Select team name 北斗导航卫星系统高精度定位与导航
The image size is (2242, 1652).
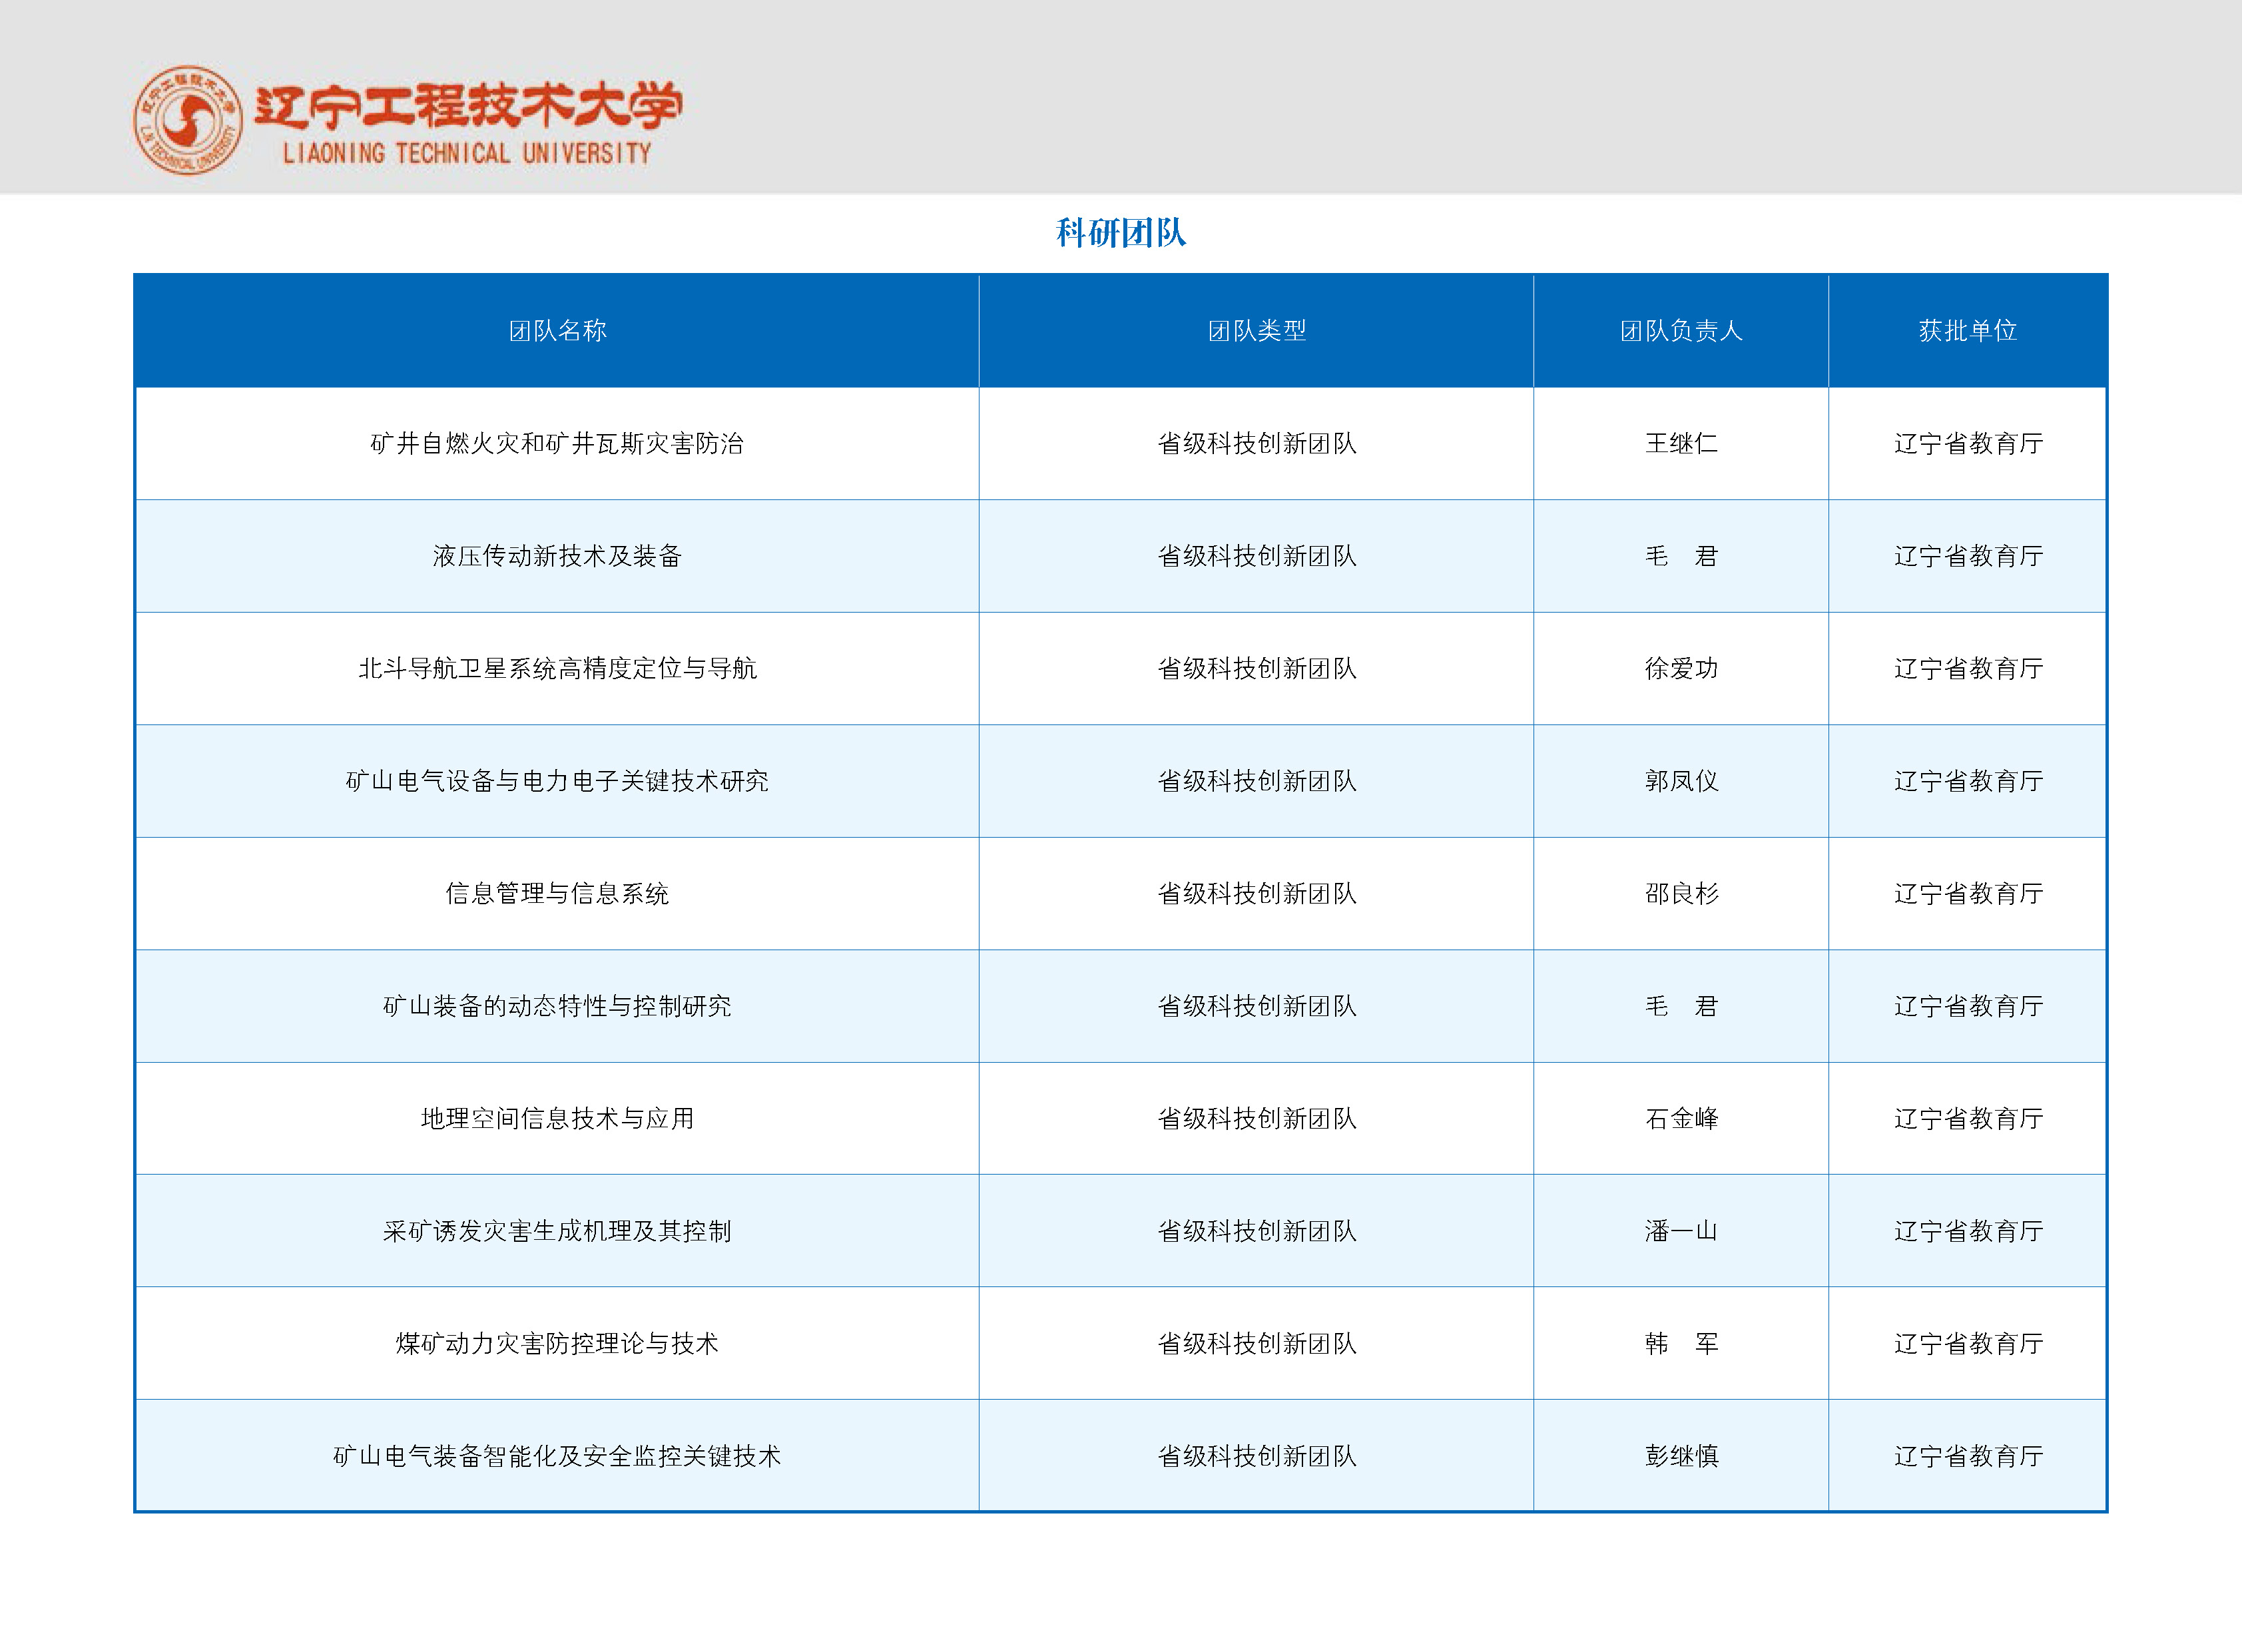coord(557,668)
